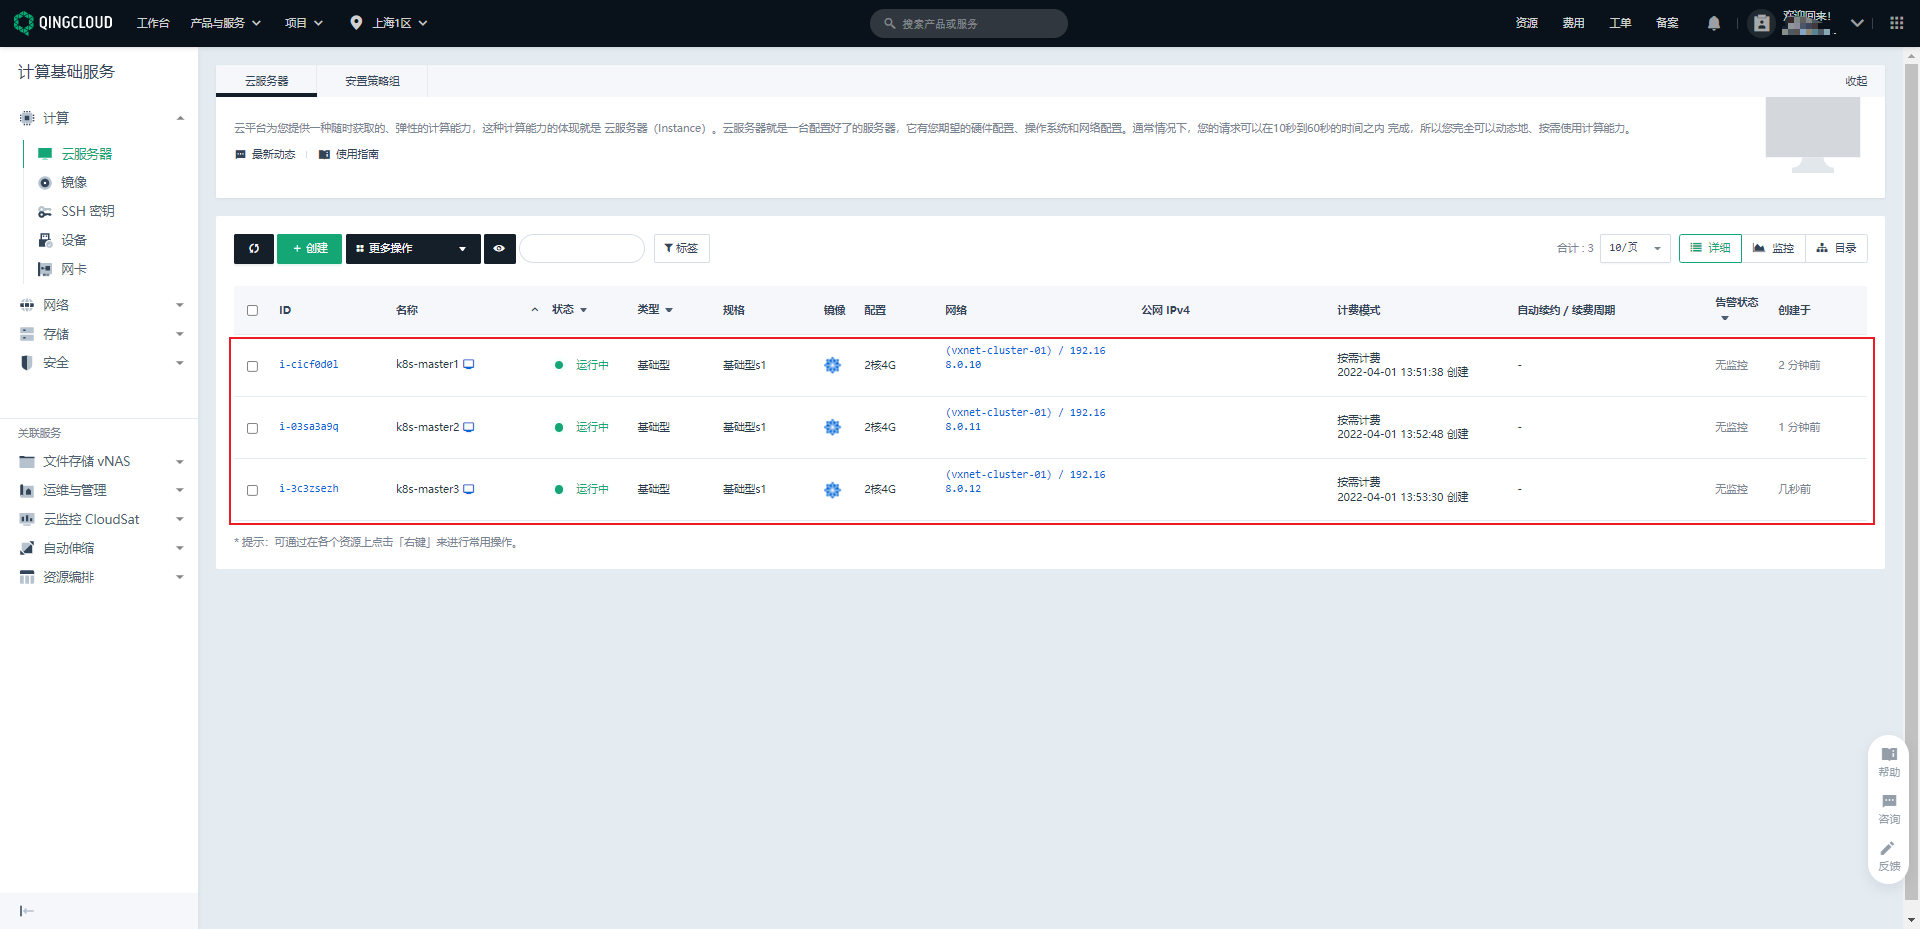Click the location pin 上海1区 selector
The height and width of the screenshot is (929, 1920).
click(389, 23)
